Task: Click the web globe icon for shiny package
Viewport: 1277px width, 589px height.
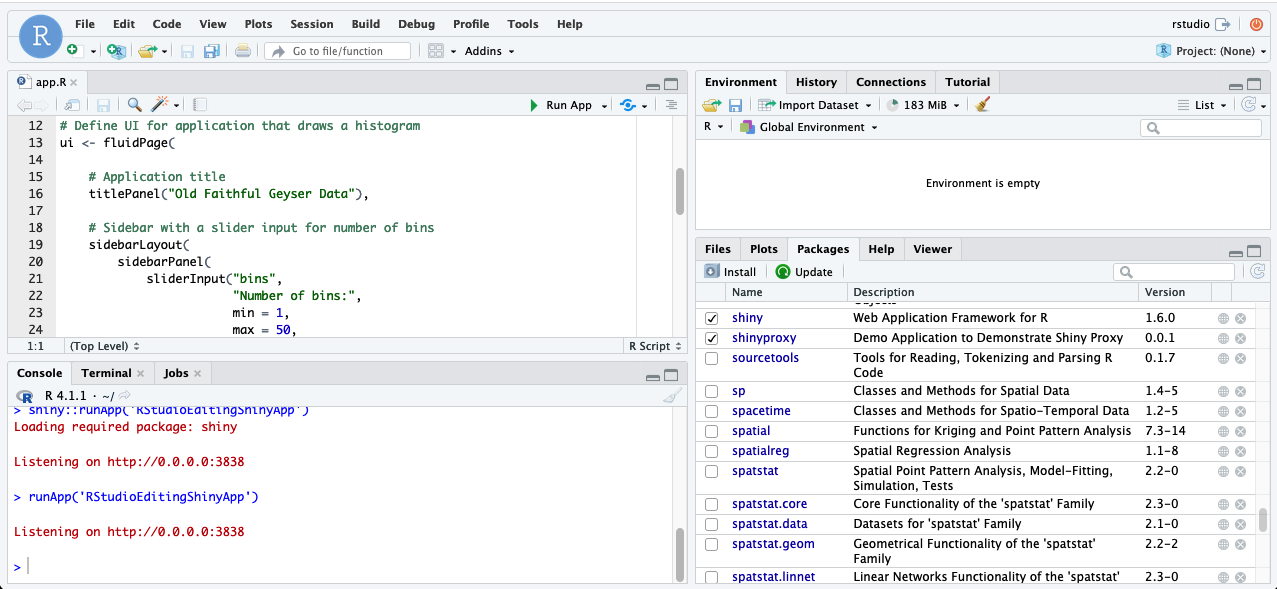Action: (x=1223, y=318)
